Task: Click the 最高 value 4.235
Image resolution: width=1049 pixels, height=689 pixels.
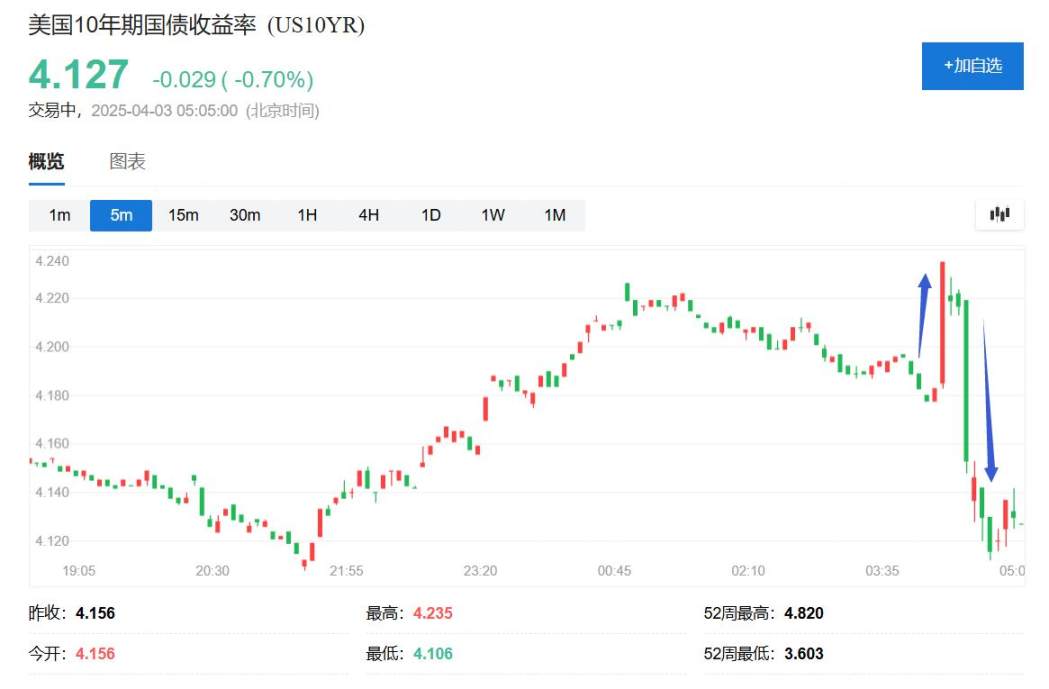Action: pos(432,613)
